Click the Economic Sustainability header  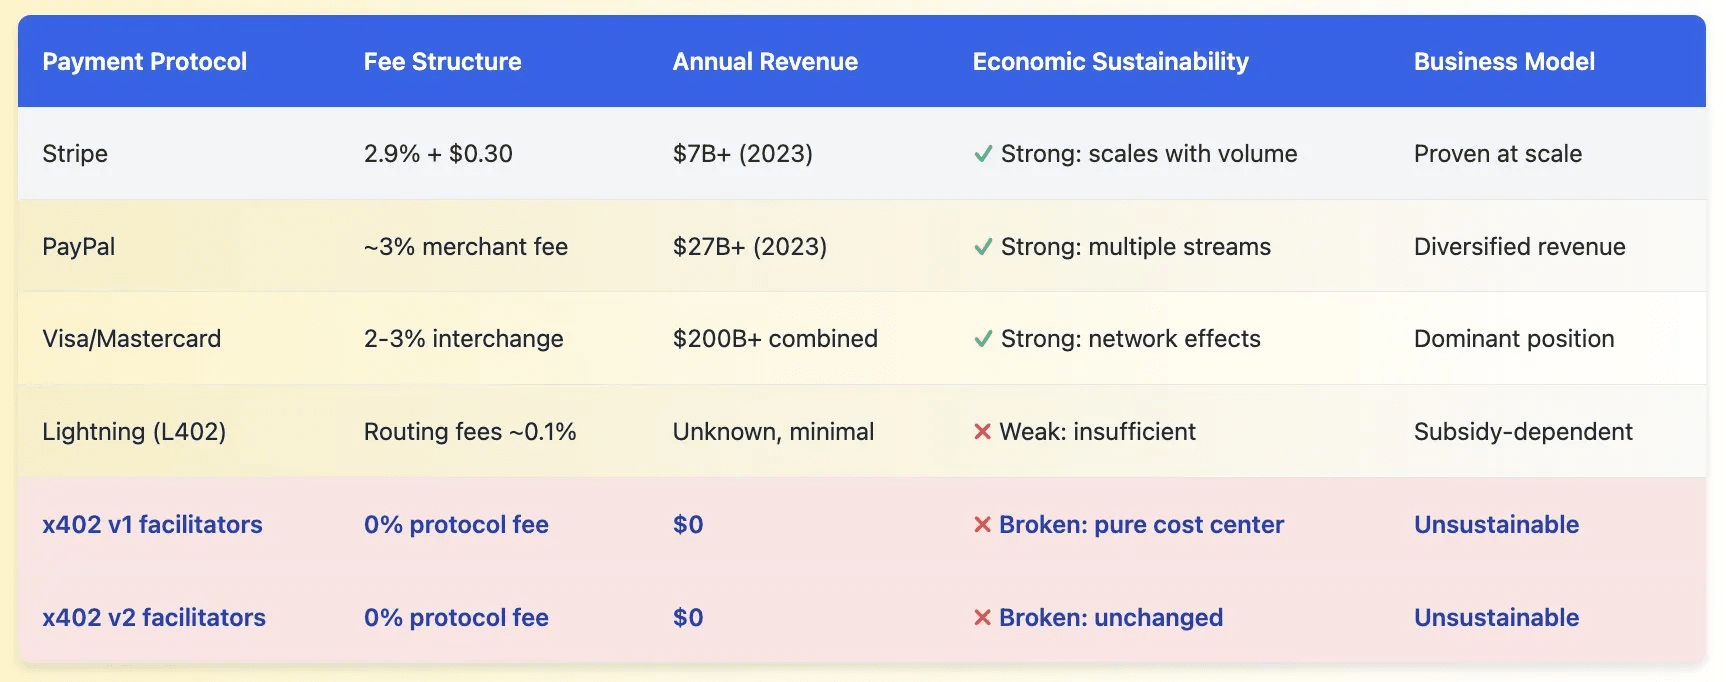coord(1110,62)
